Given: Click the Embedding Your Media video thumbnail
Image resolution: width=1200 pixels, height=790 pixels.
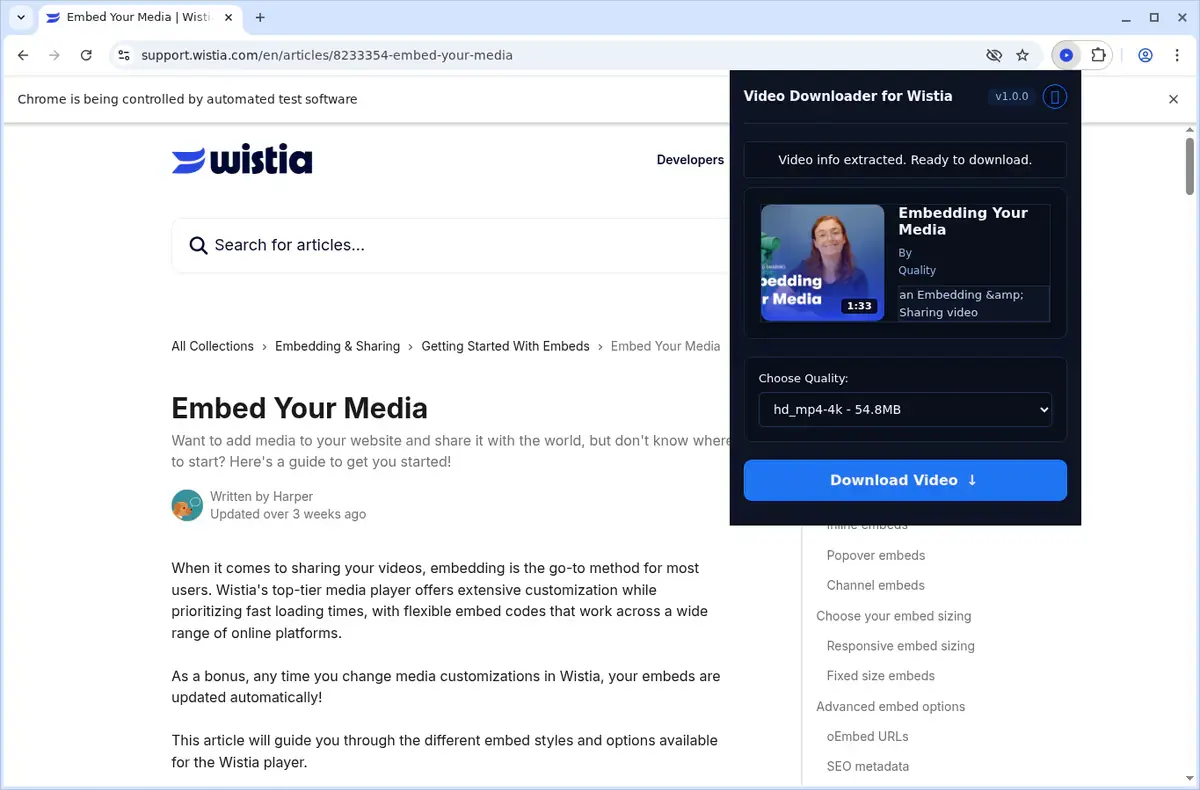Looking at the screenshot, I should [x=822, y=262].
